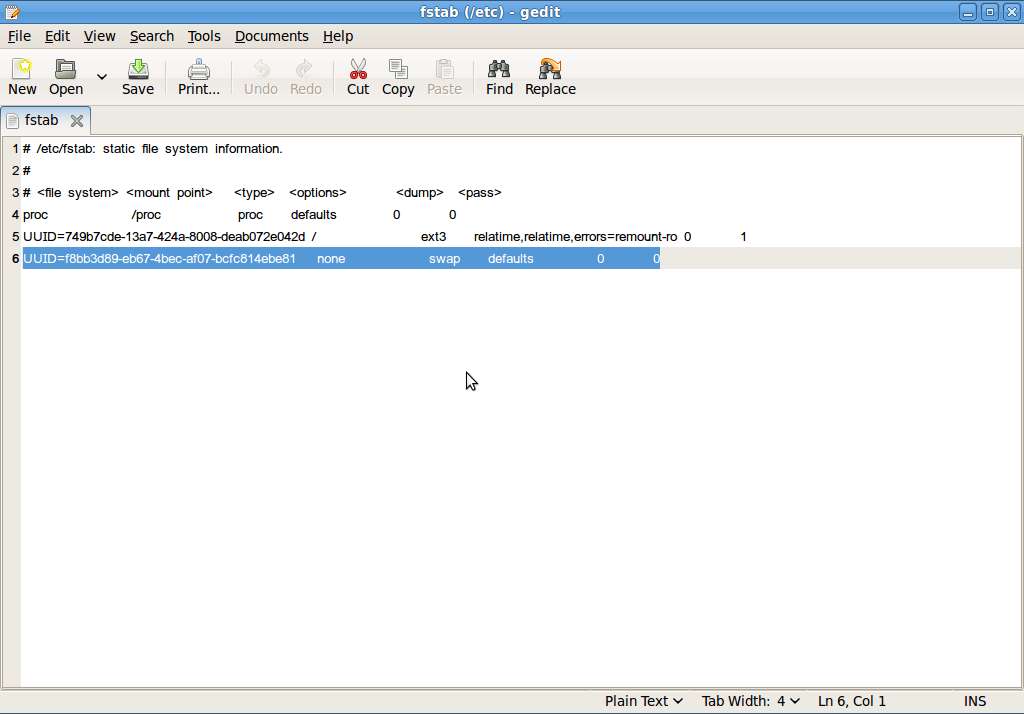Click the '<pass>' header text
This screenshot has width=1024, height=714.
(x=479, y=193)
